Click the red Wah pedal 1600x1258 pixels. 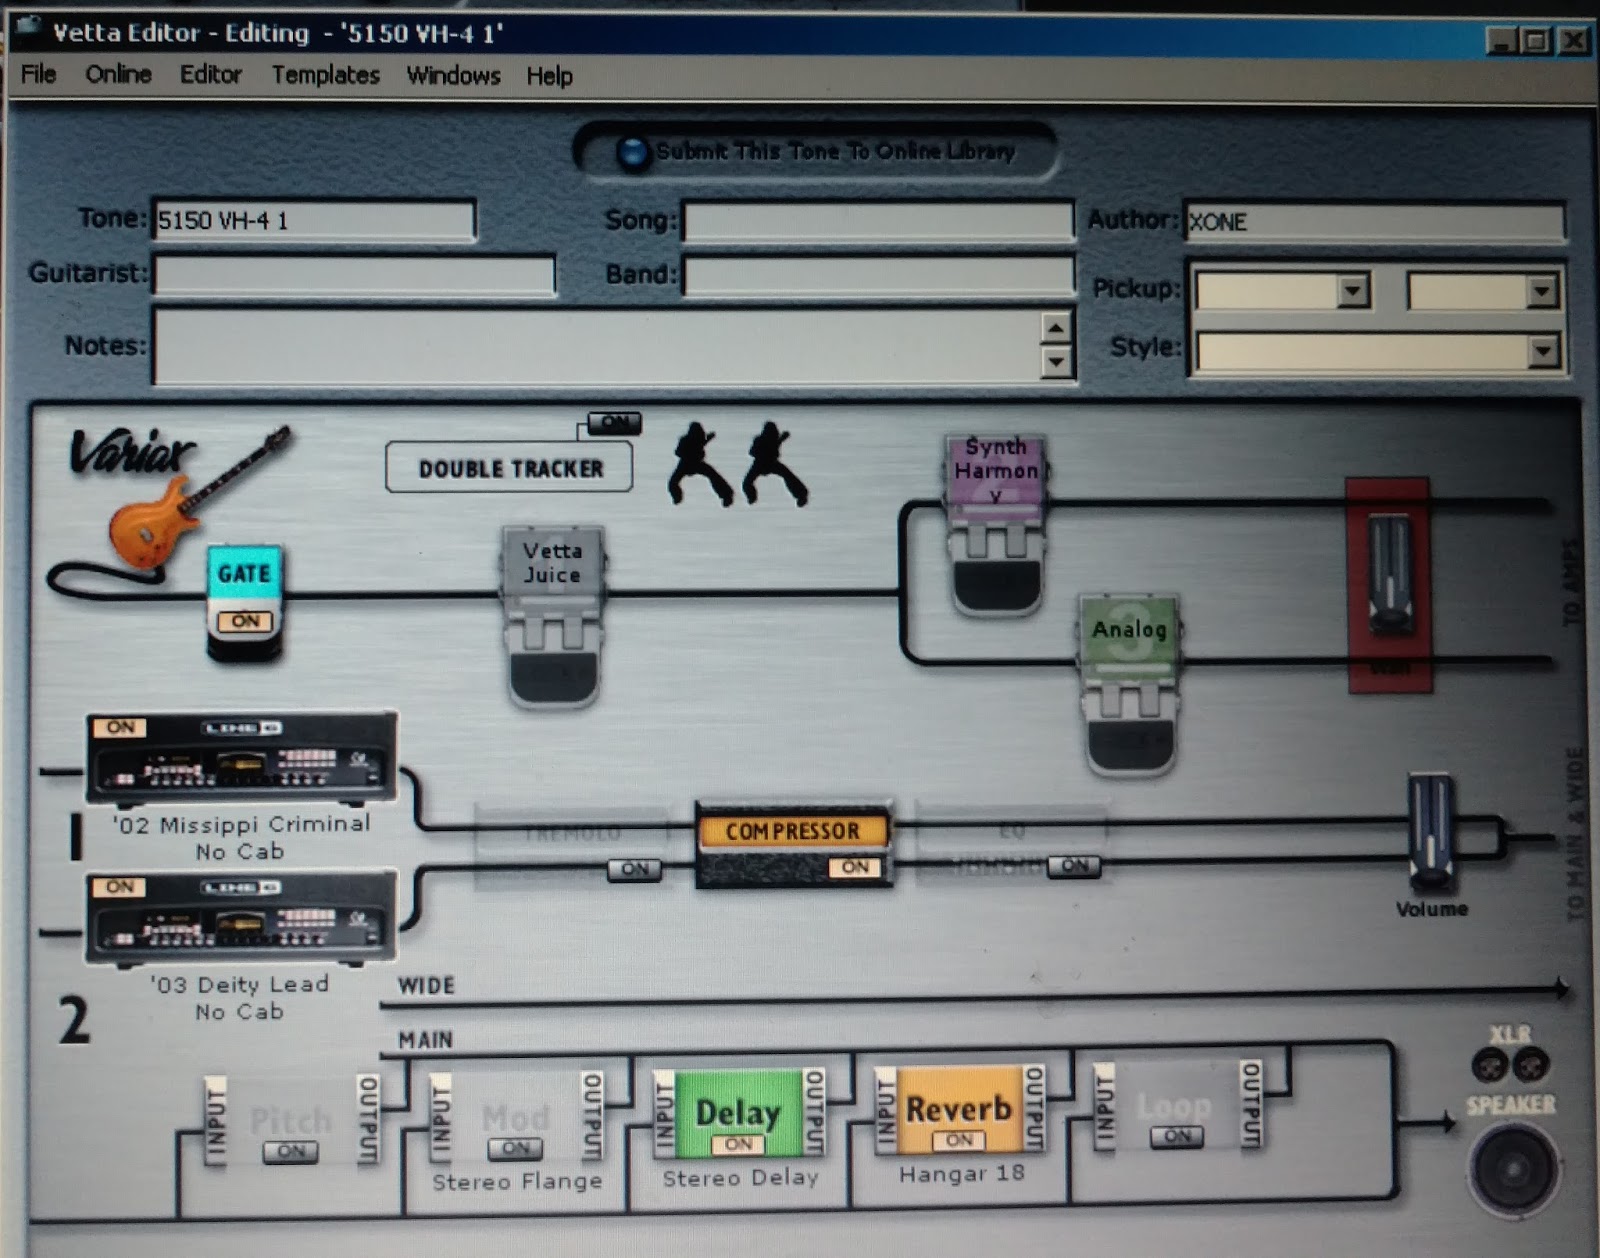(1389, 585)
